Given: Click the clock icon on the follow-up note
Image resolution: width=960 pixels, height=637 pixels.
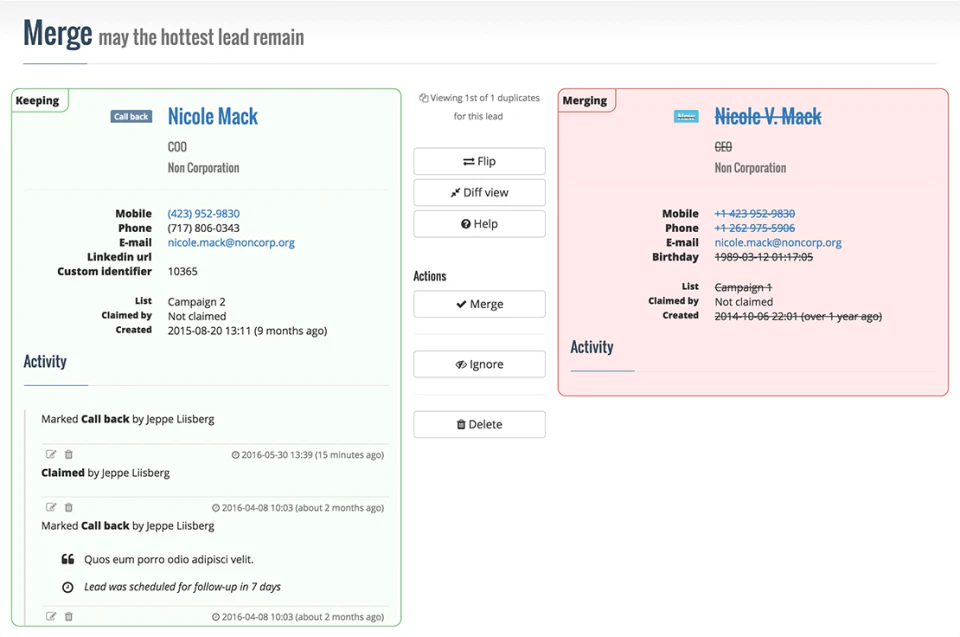Looking at the screenshot, I should pos(69,587).
